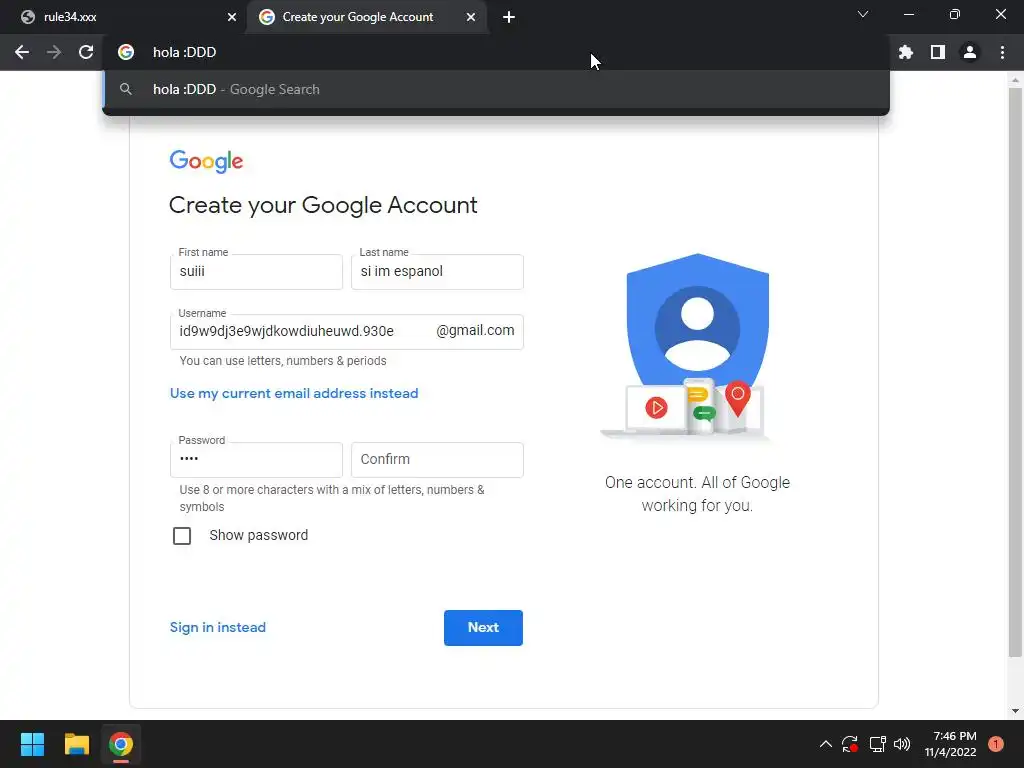The image size is (1024, 768).
Task: Switch to the rule34.xxx tab
Action: pyautogui.click(x=123, y=18)
